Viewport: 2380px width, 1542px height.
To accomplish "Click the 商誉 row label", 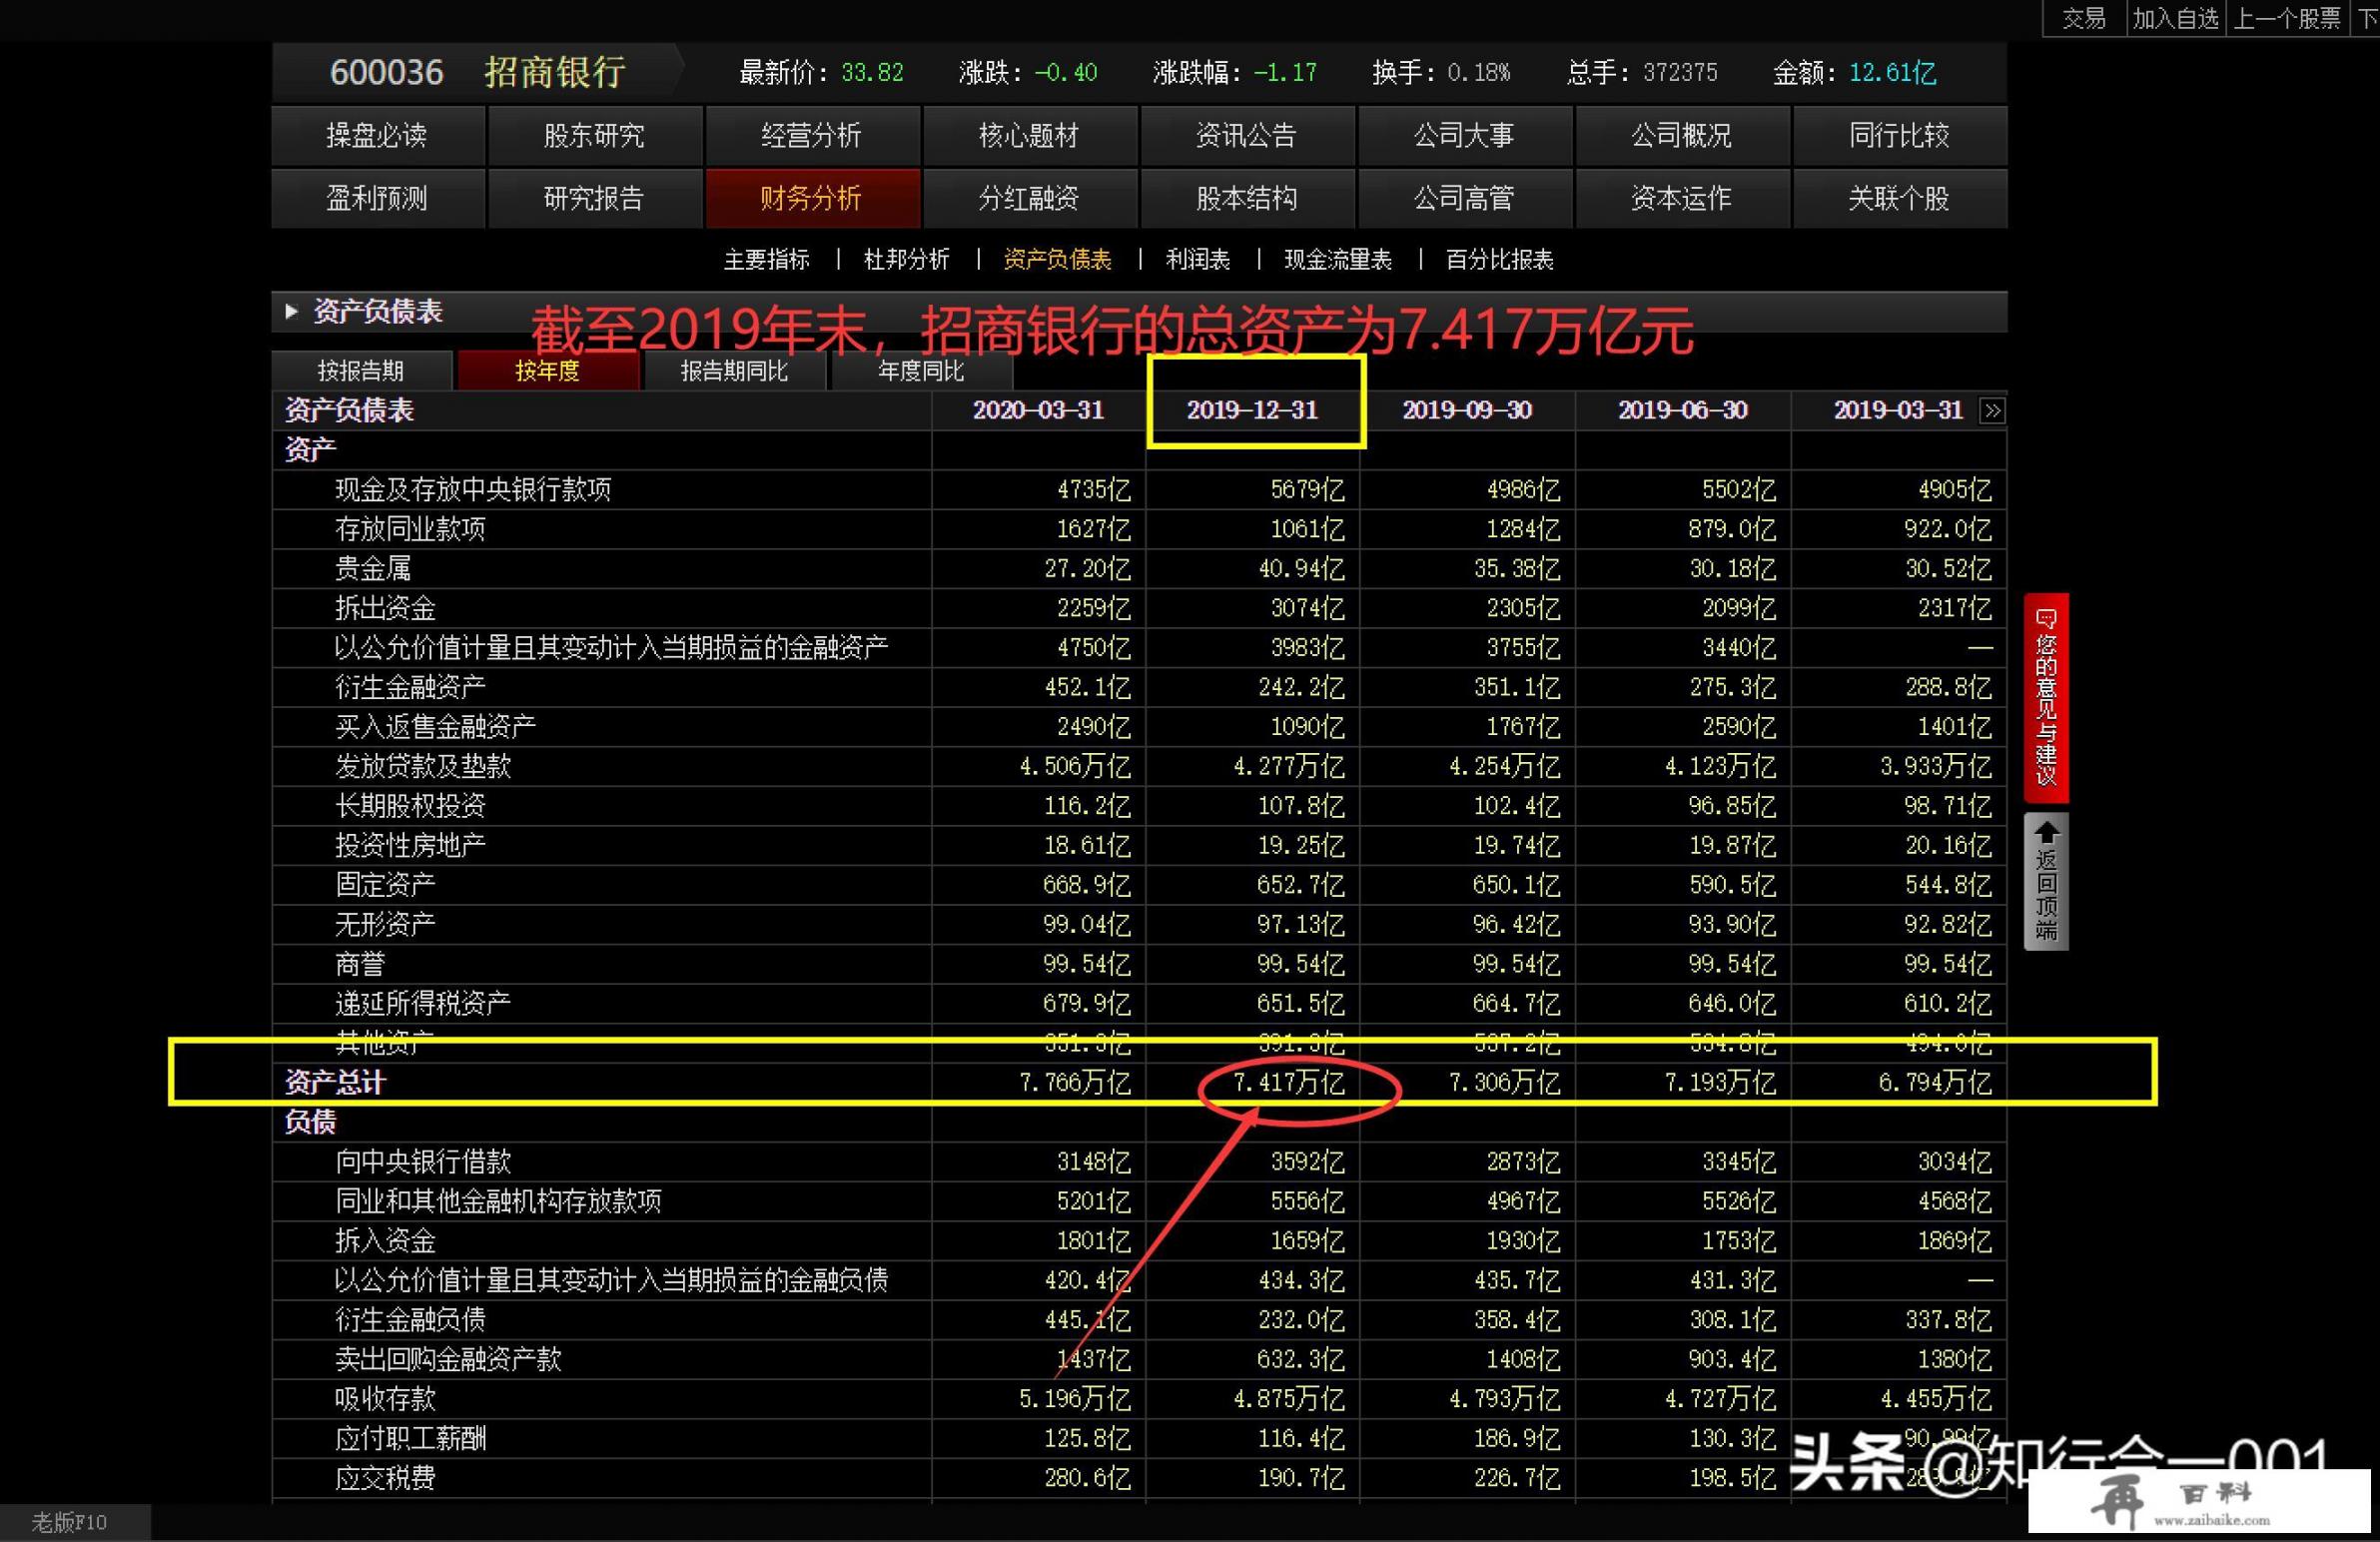I will pyautogui.click(x=360, y=964).
